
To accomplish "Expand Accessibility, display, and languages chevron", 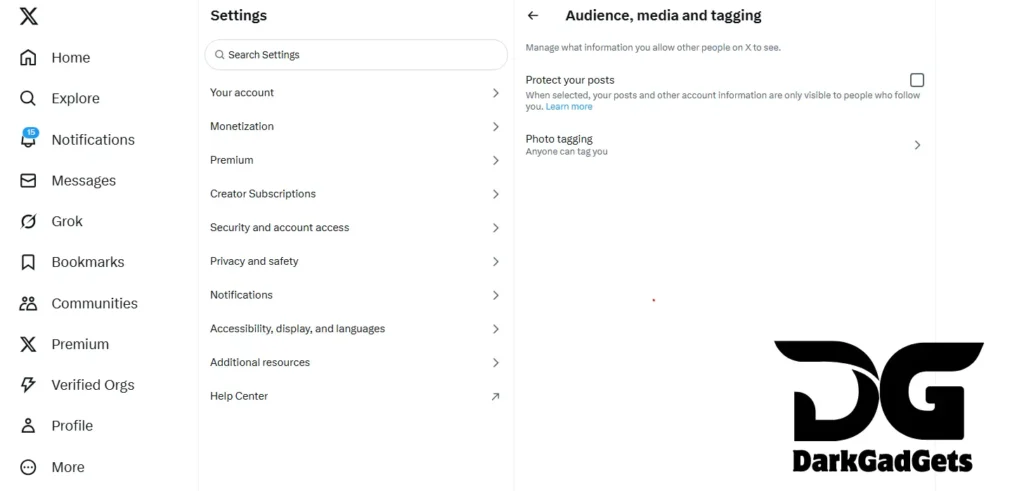I will [x=496, y=329].
